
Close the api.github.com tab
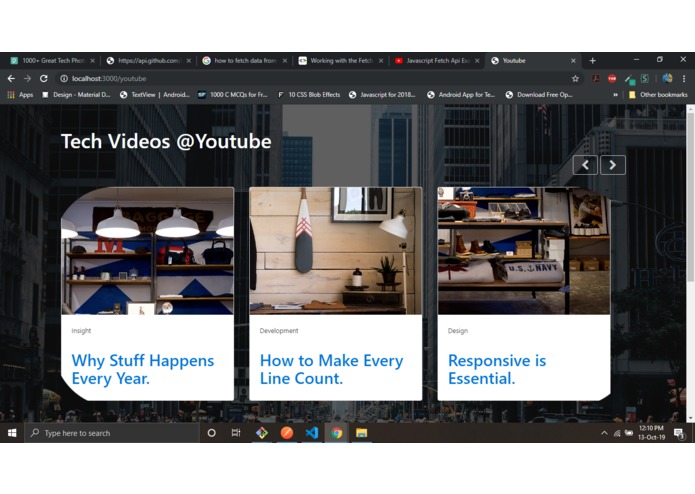pyautogui.click(x=188, y=61)
